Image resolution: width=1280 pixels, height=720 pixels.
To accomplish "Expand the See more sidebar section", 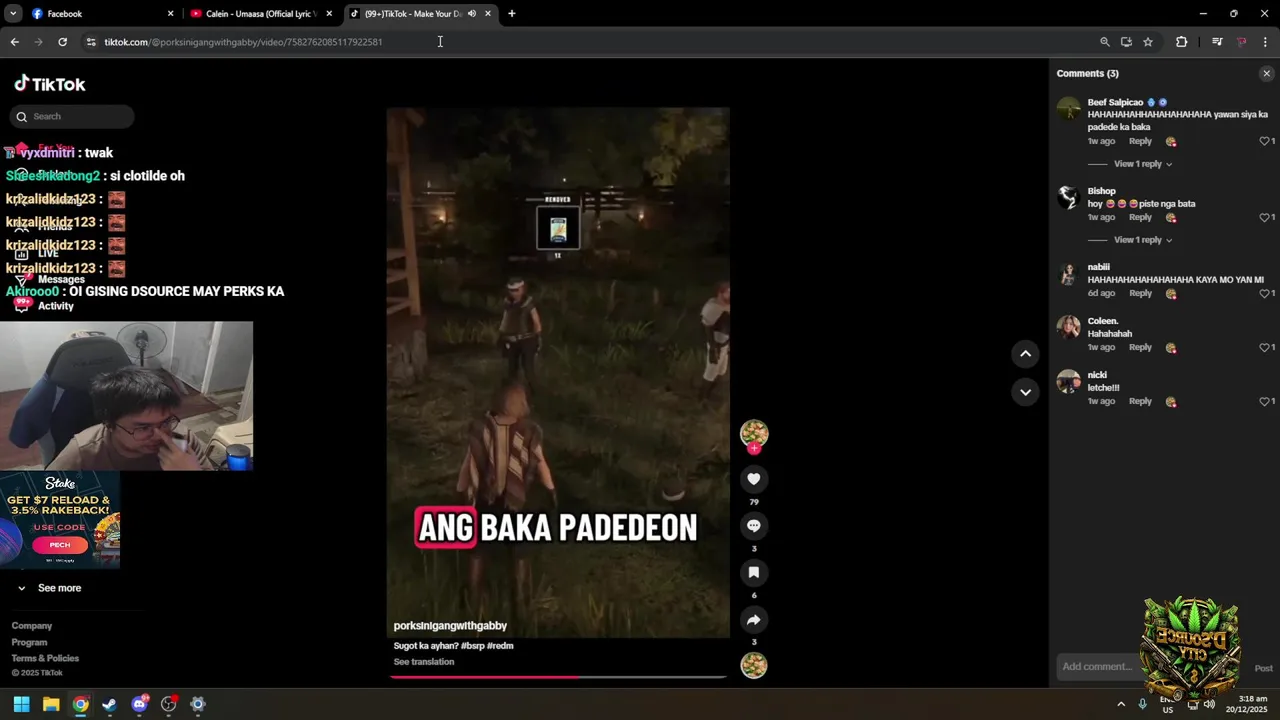I will (49, 588).
